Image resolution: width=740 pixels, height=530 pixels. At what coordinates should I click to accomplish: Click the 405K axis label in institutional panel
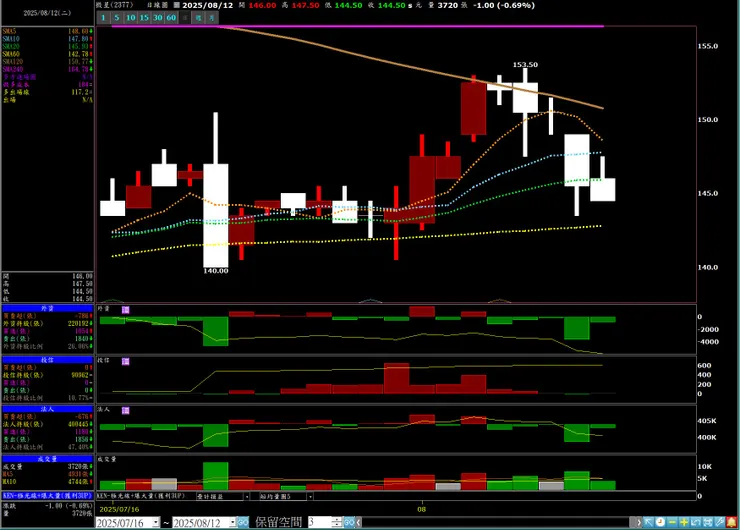click(707, 421)
